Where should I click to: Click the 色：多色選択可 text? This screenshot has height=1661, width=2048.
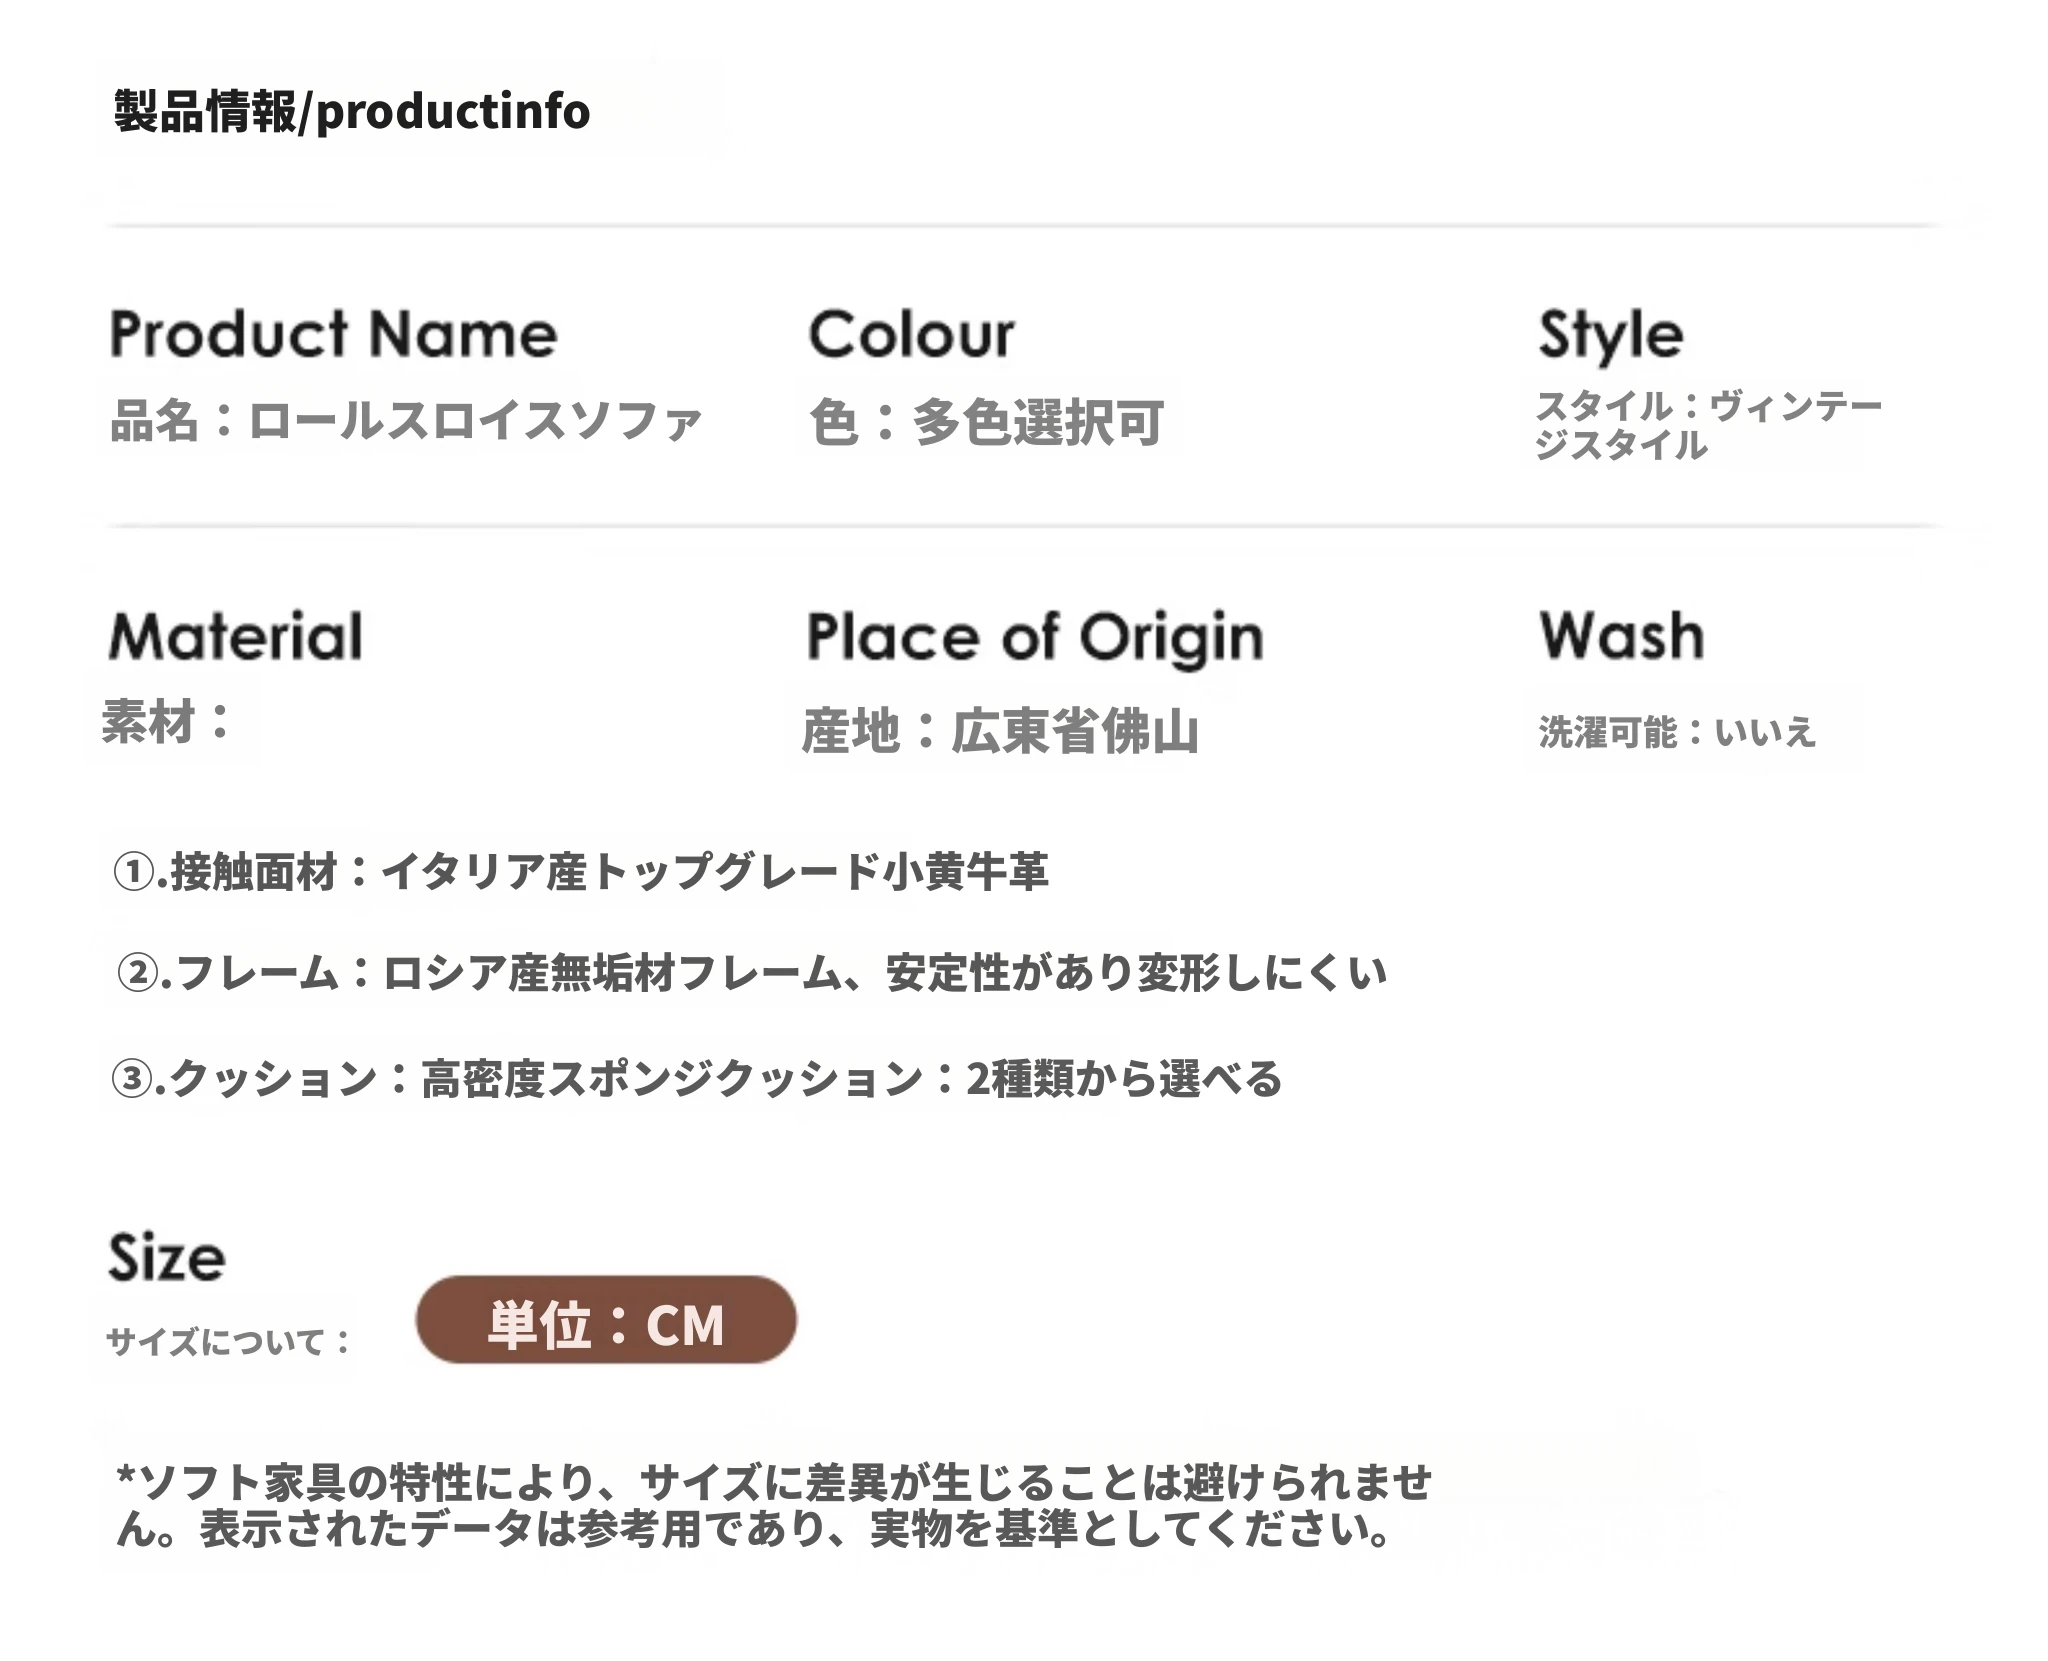986,422
